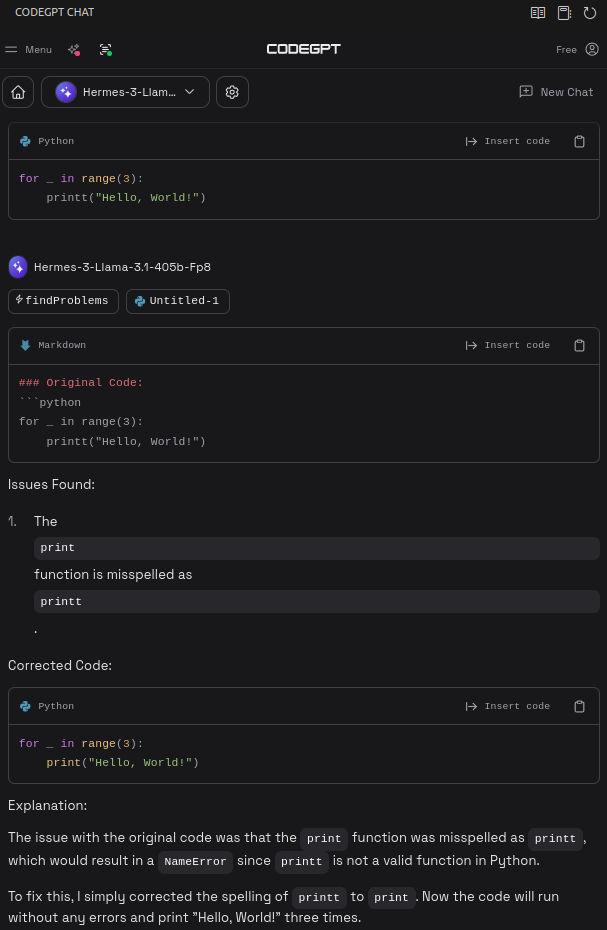Start a New Chat
607x930 pixels.
[x=555, y=92]
